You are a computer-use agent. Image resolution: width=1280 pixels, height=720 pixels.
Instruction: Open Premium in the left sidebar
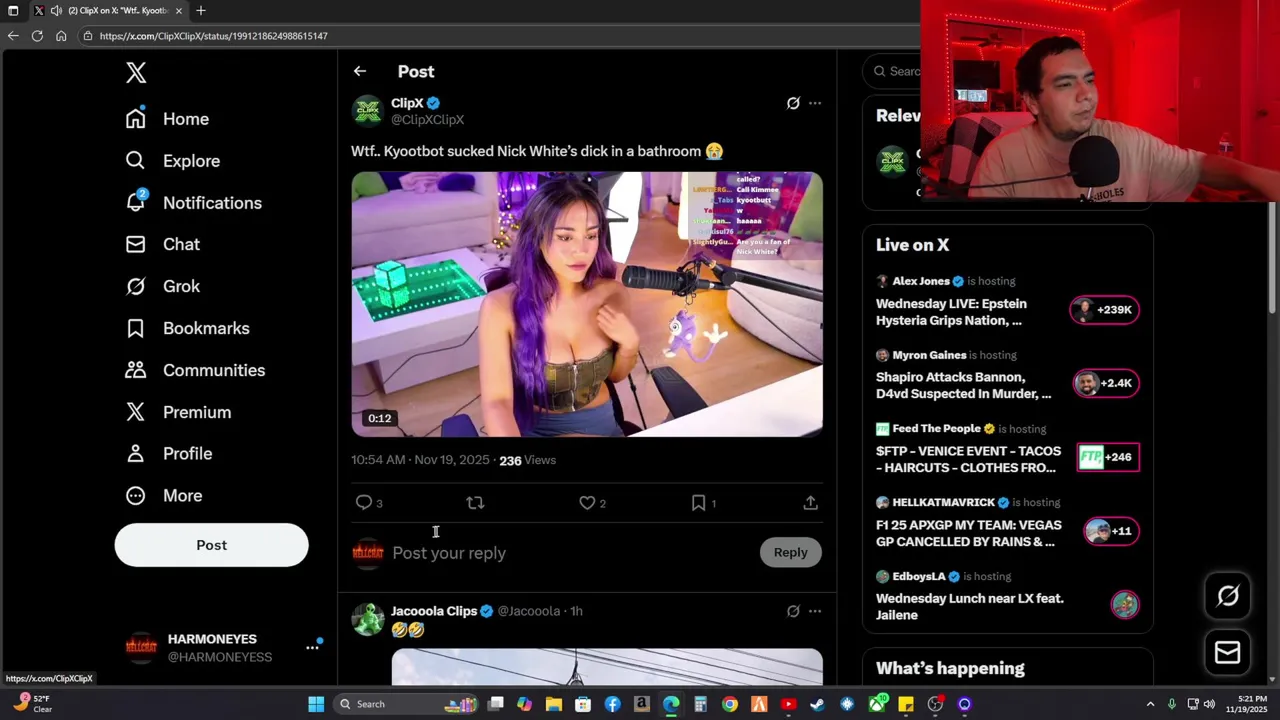click(178, 412)
